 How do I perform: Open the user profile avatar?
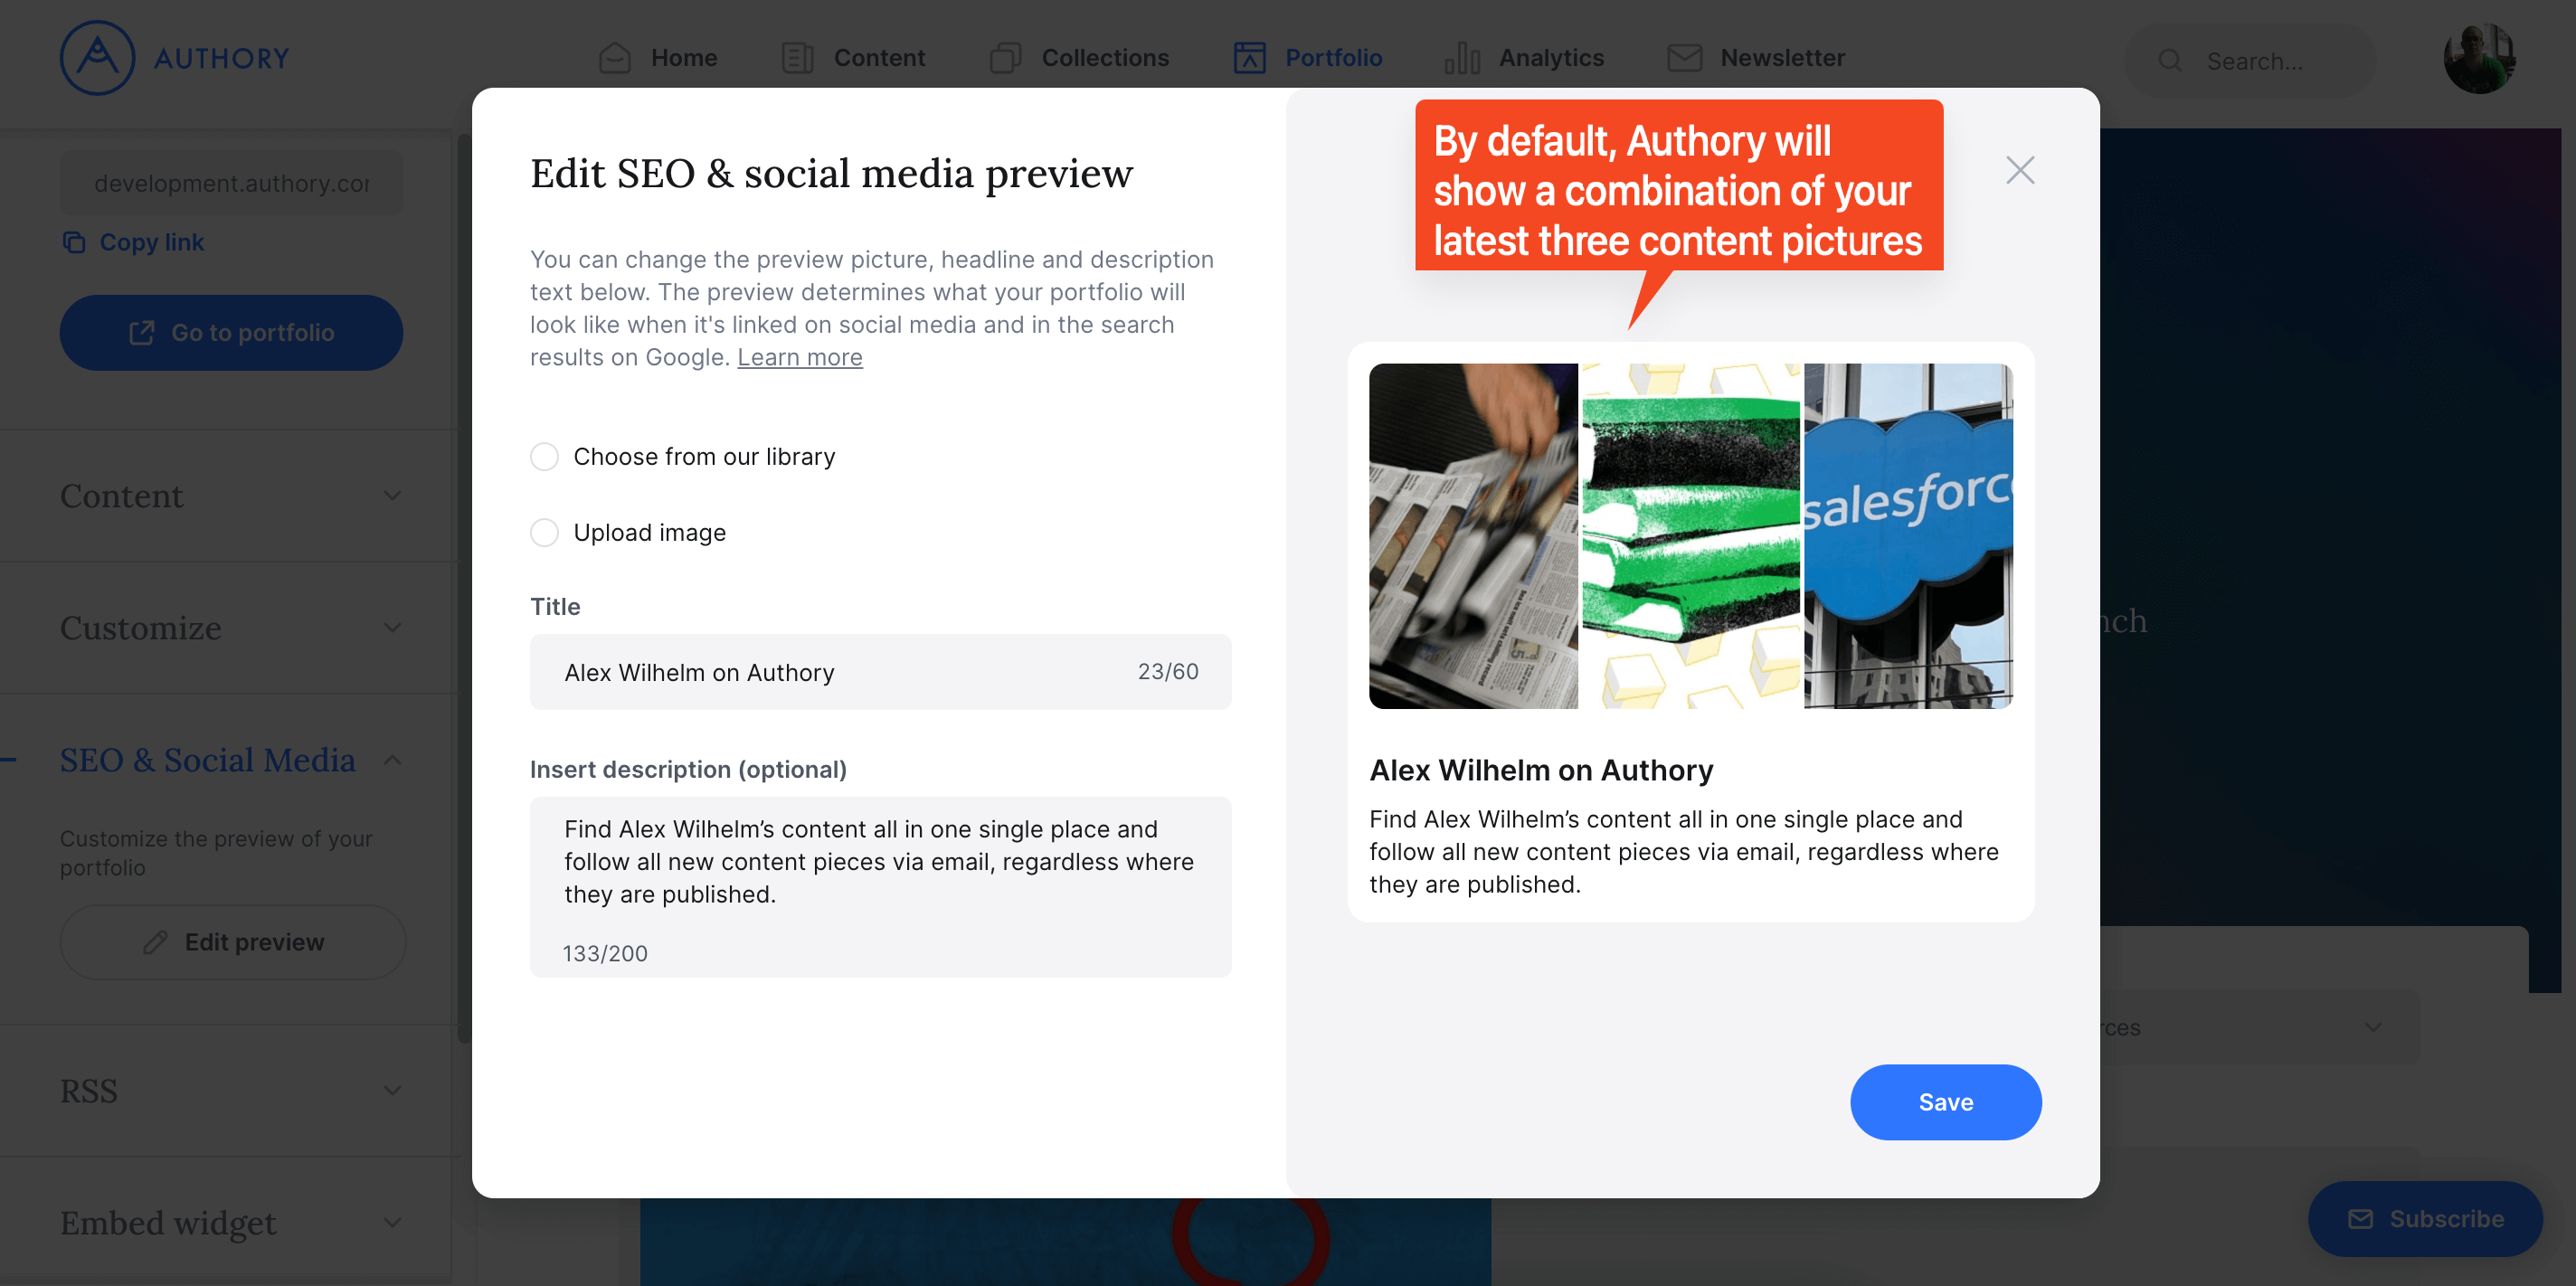point(2479,59)
